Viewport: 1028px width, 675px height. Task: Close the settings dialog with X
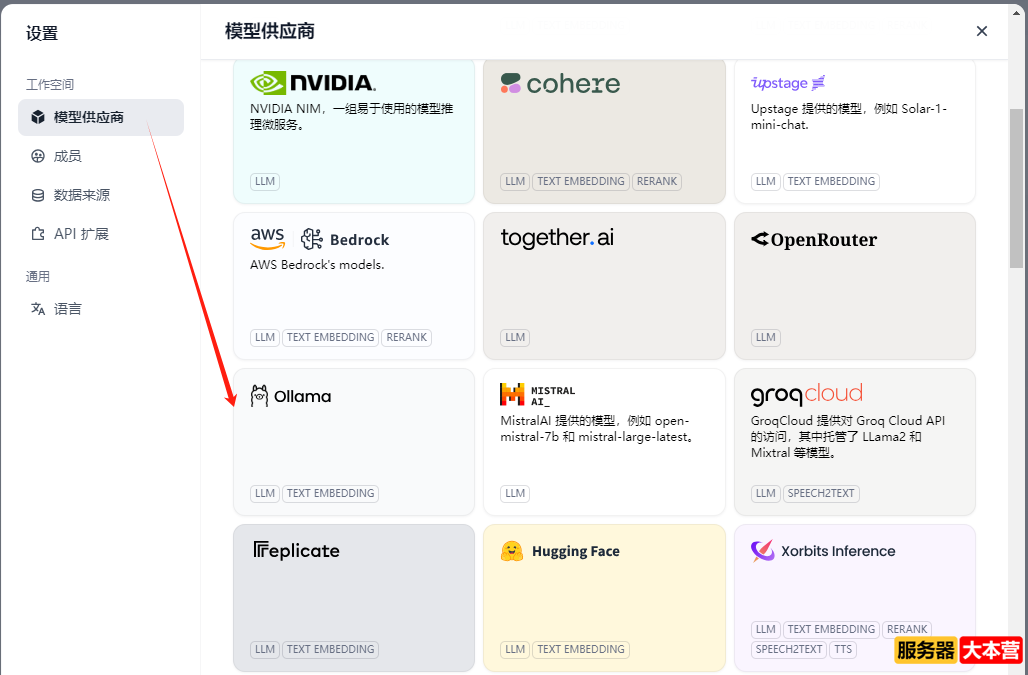click(x=982, y=31)
